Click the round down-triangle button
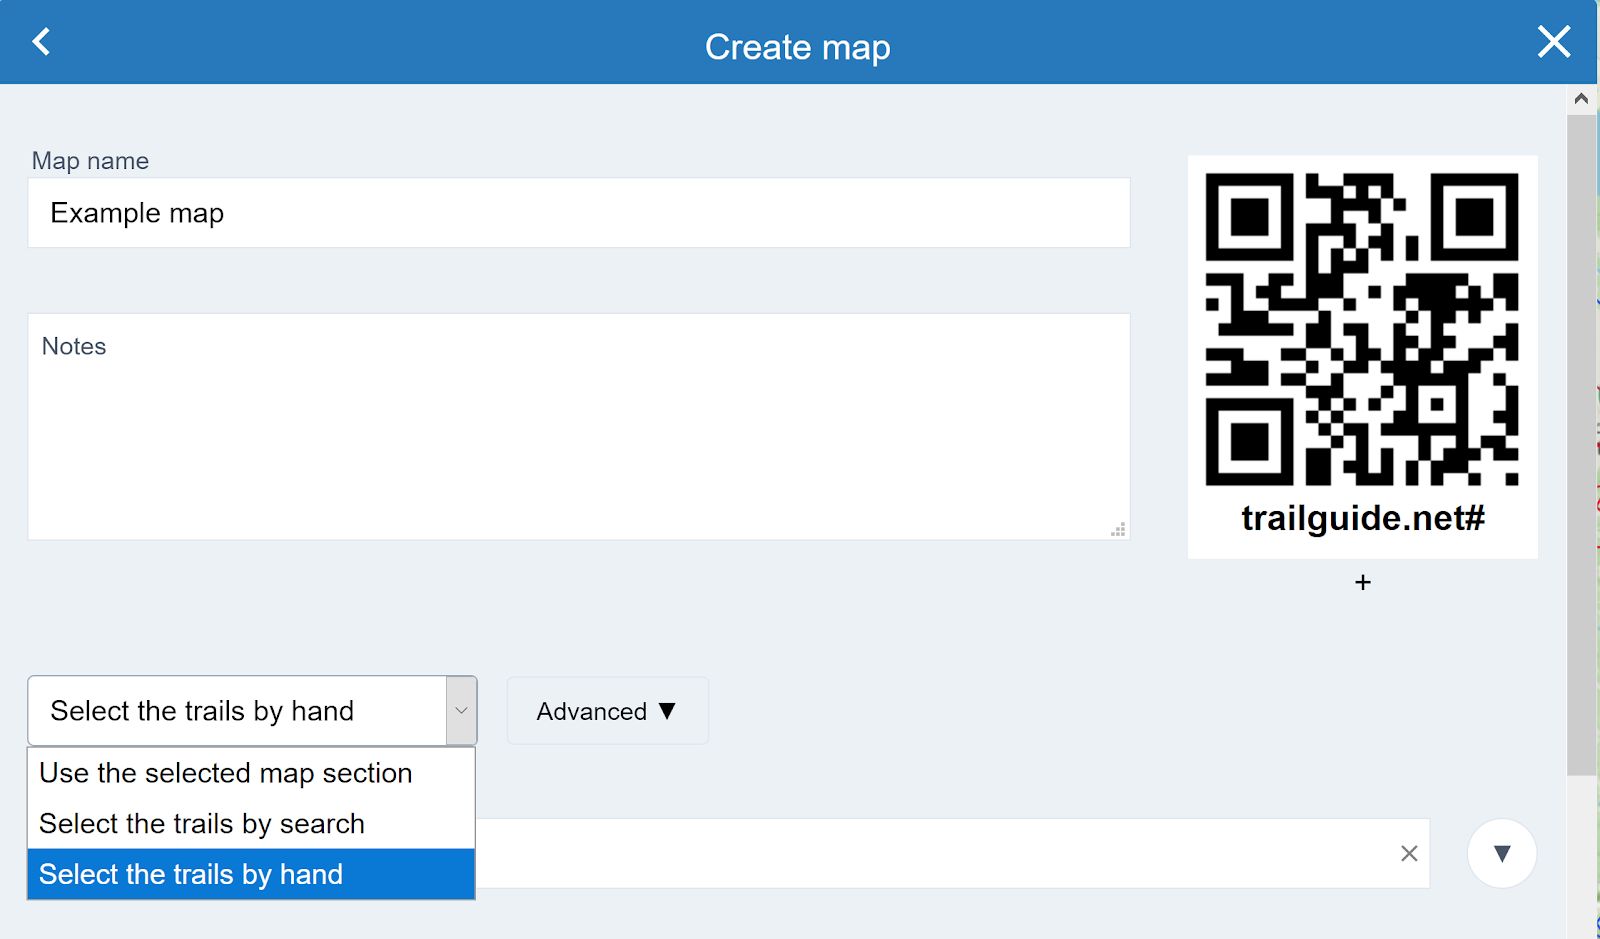The image size is (1600, 939). click(1501, 853)
